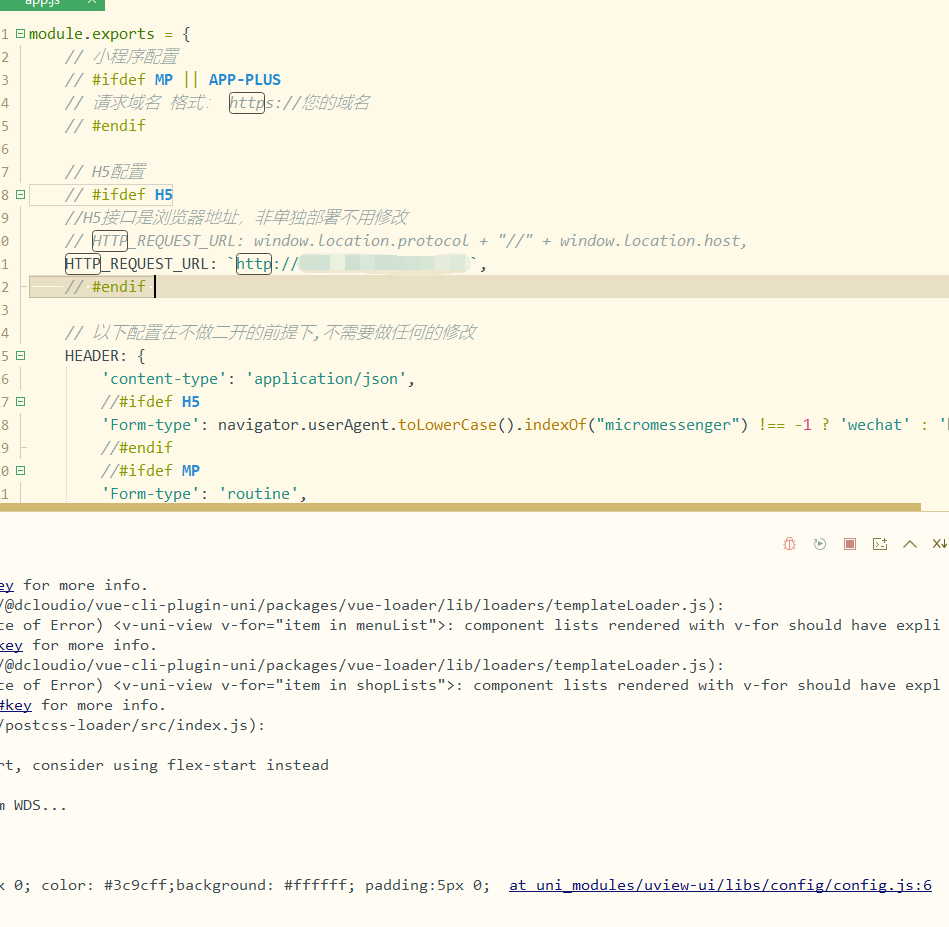This screenshot has width=949, height=927.
Task: Collapse the module.exports code block
Action: [x=21, y=34]
